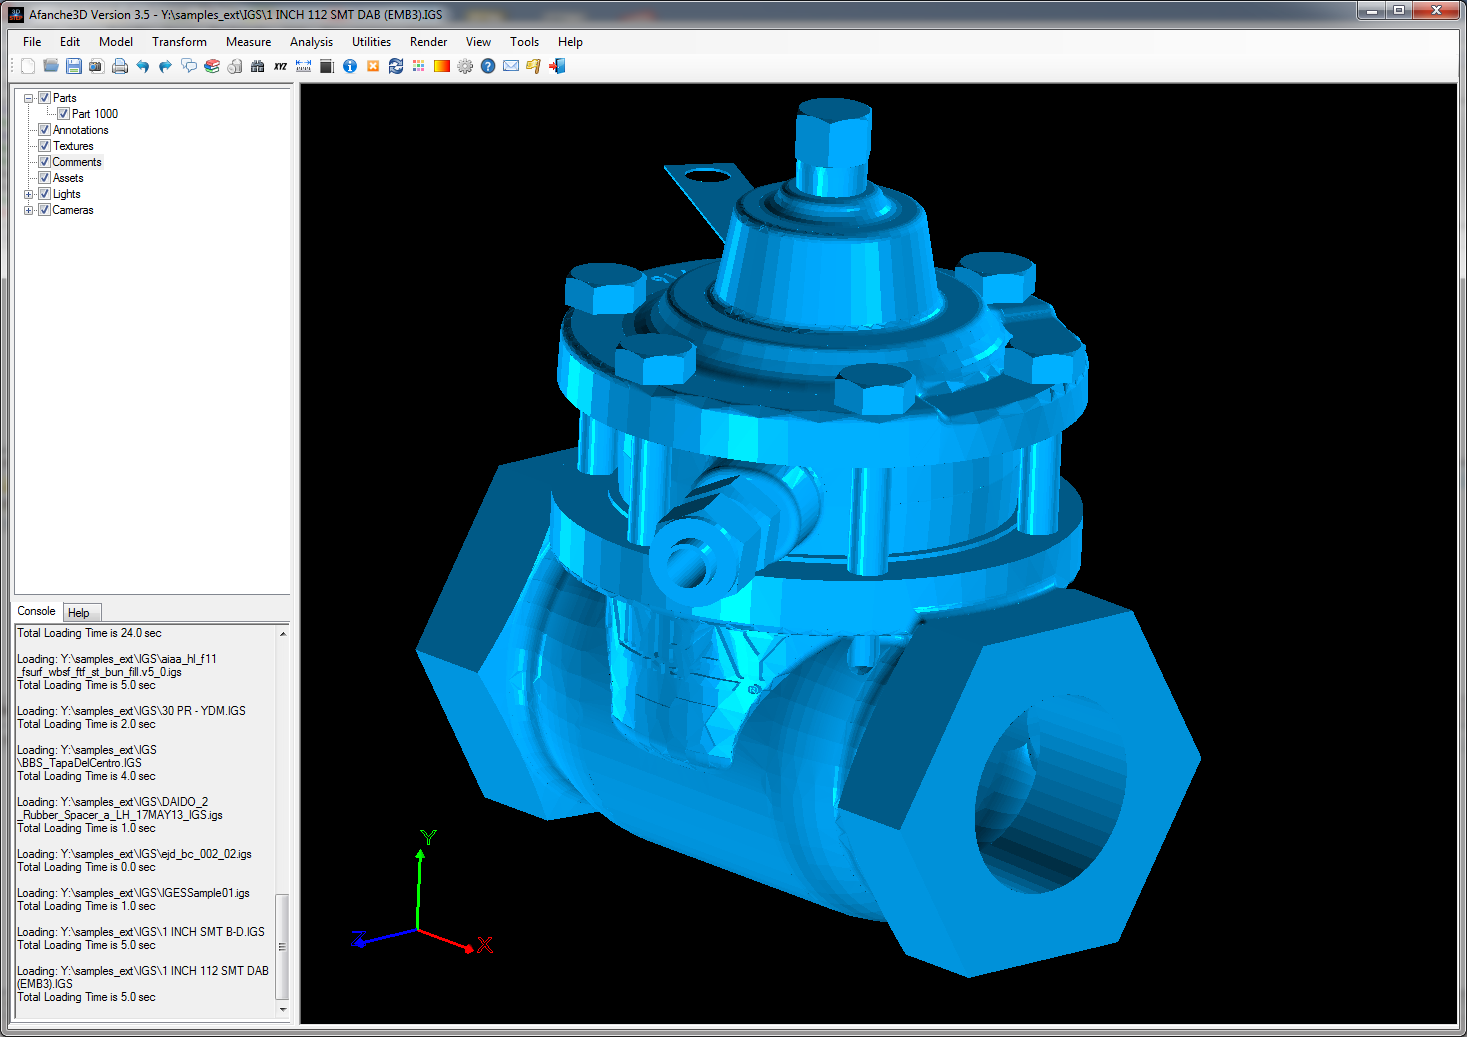The image size is (1467, 1037).
Task: Open the blue info icon
Action: pyautogui.click(x=350, y=66)
